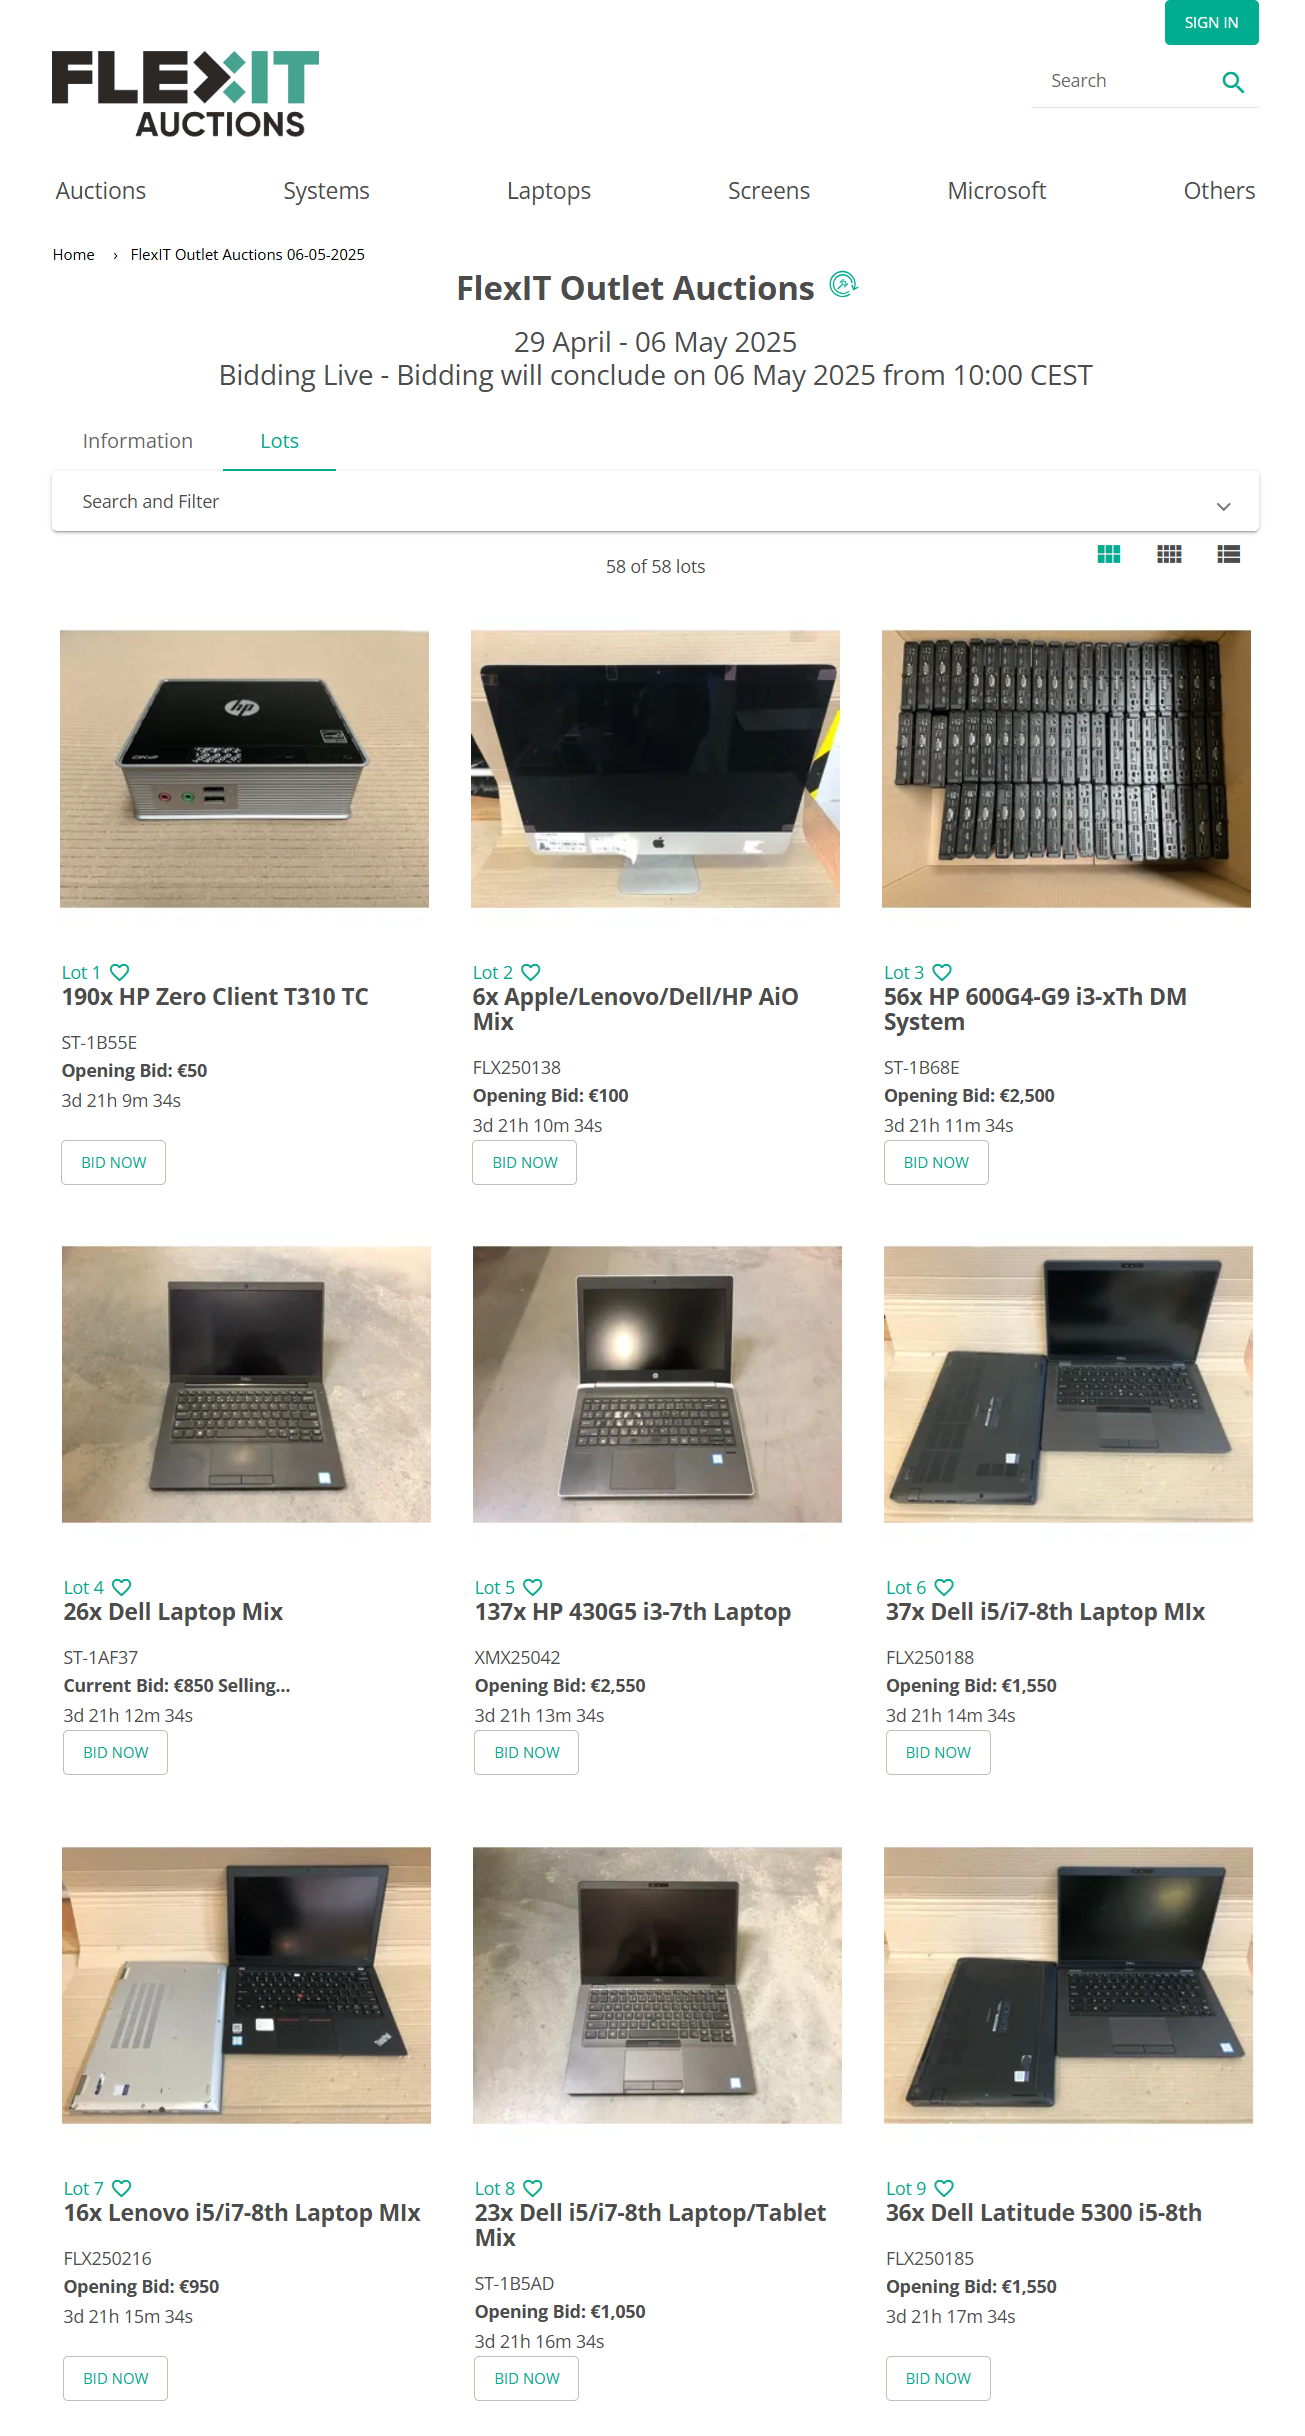Switch to list view icon
1305x2436 pixels.
(1229, 554)
